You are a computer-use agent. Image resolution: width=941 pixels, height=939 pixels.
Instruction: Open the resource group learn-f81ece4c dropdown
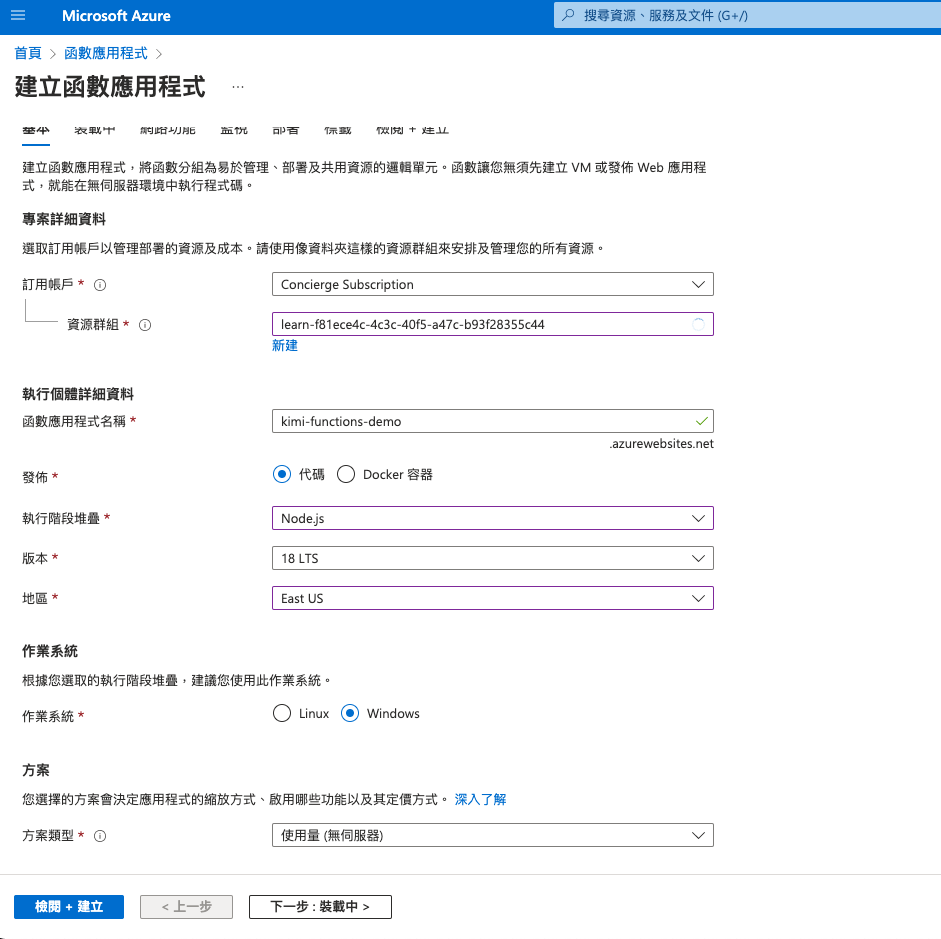493,325
